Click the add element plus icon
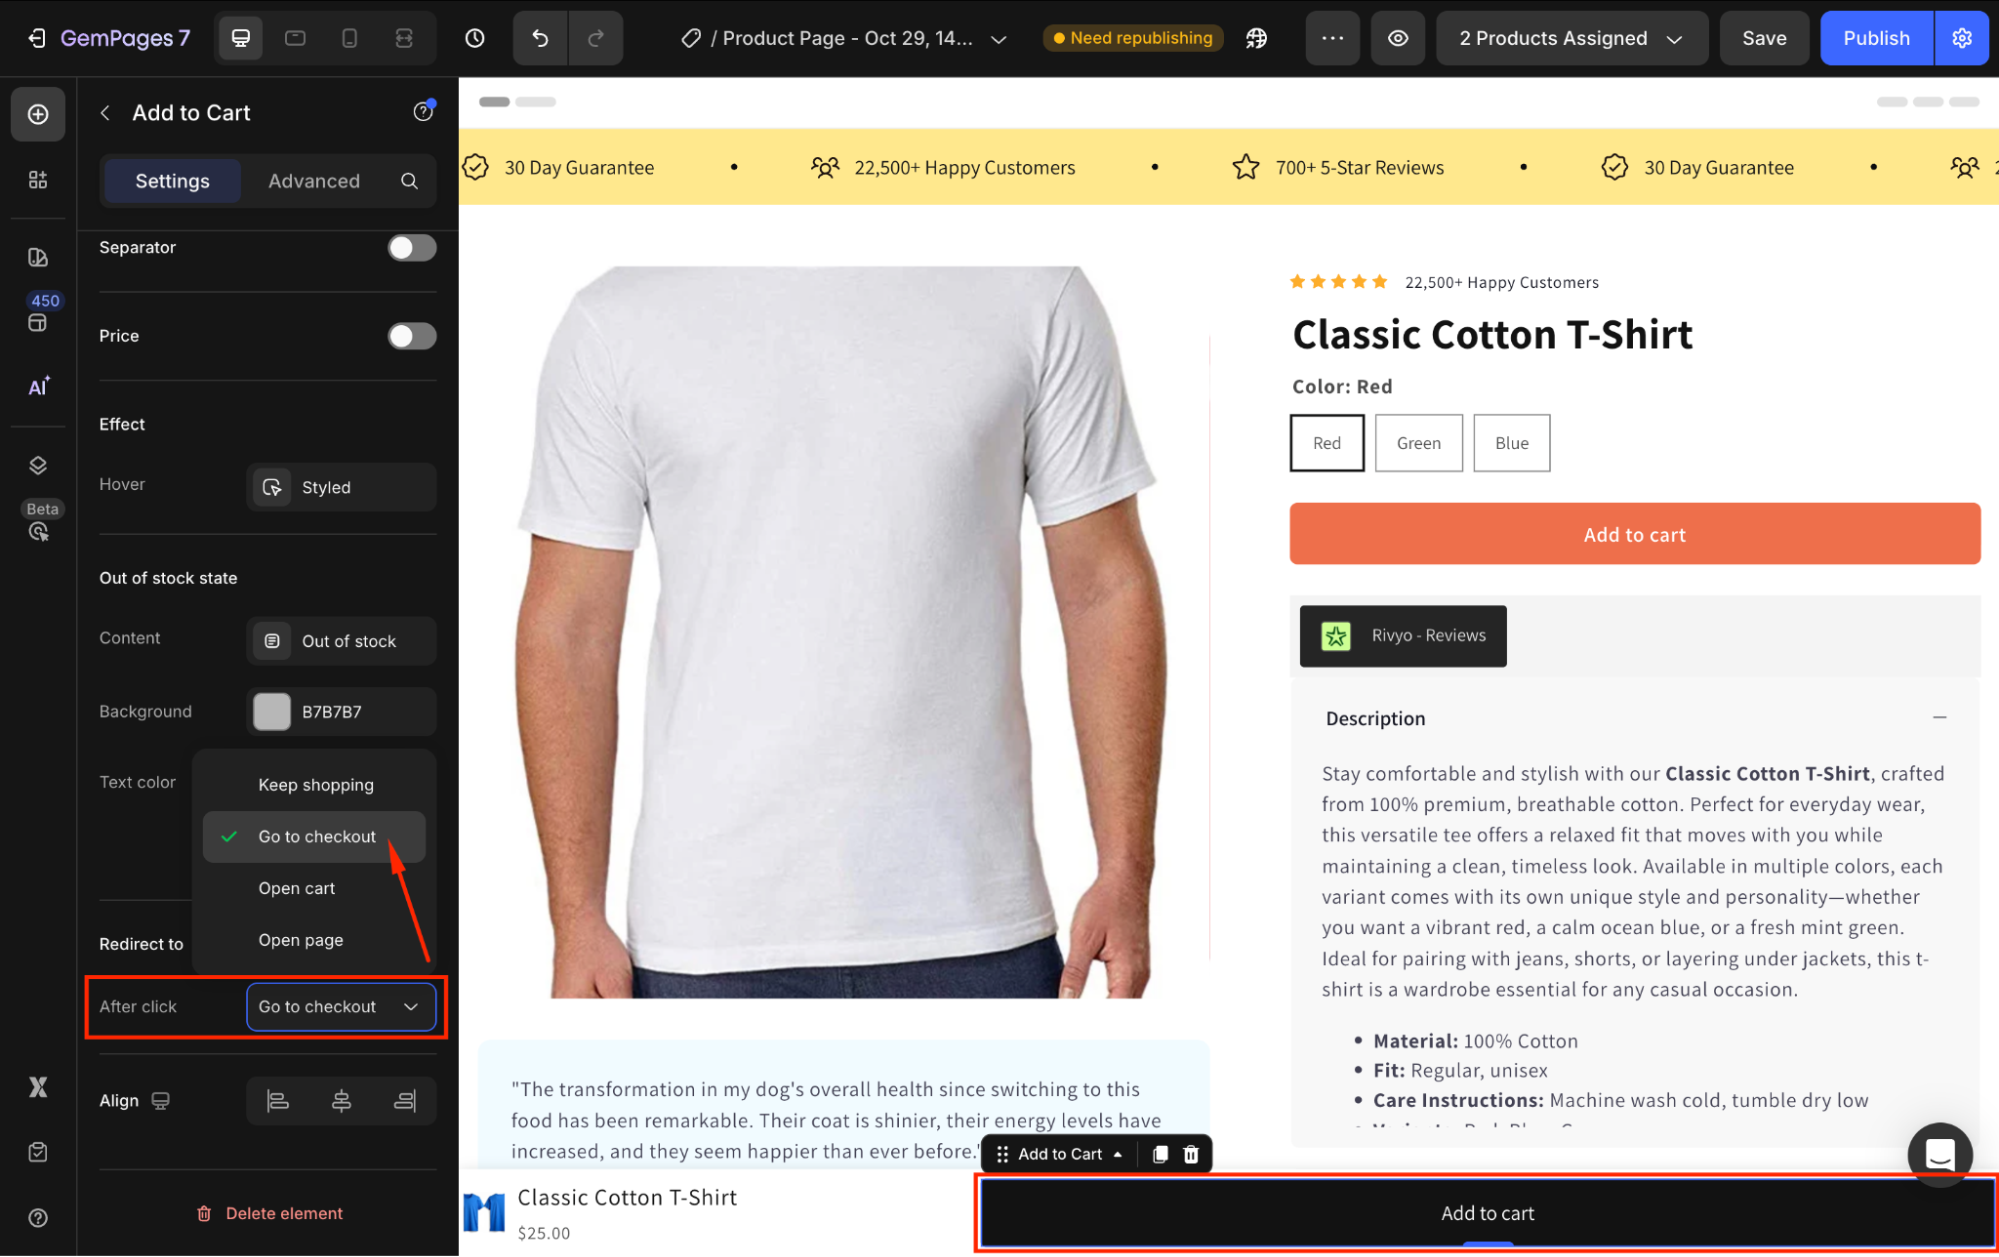Screen dimensions: 1999x1257 (x=38, y=114)
